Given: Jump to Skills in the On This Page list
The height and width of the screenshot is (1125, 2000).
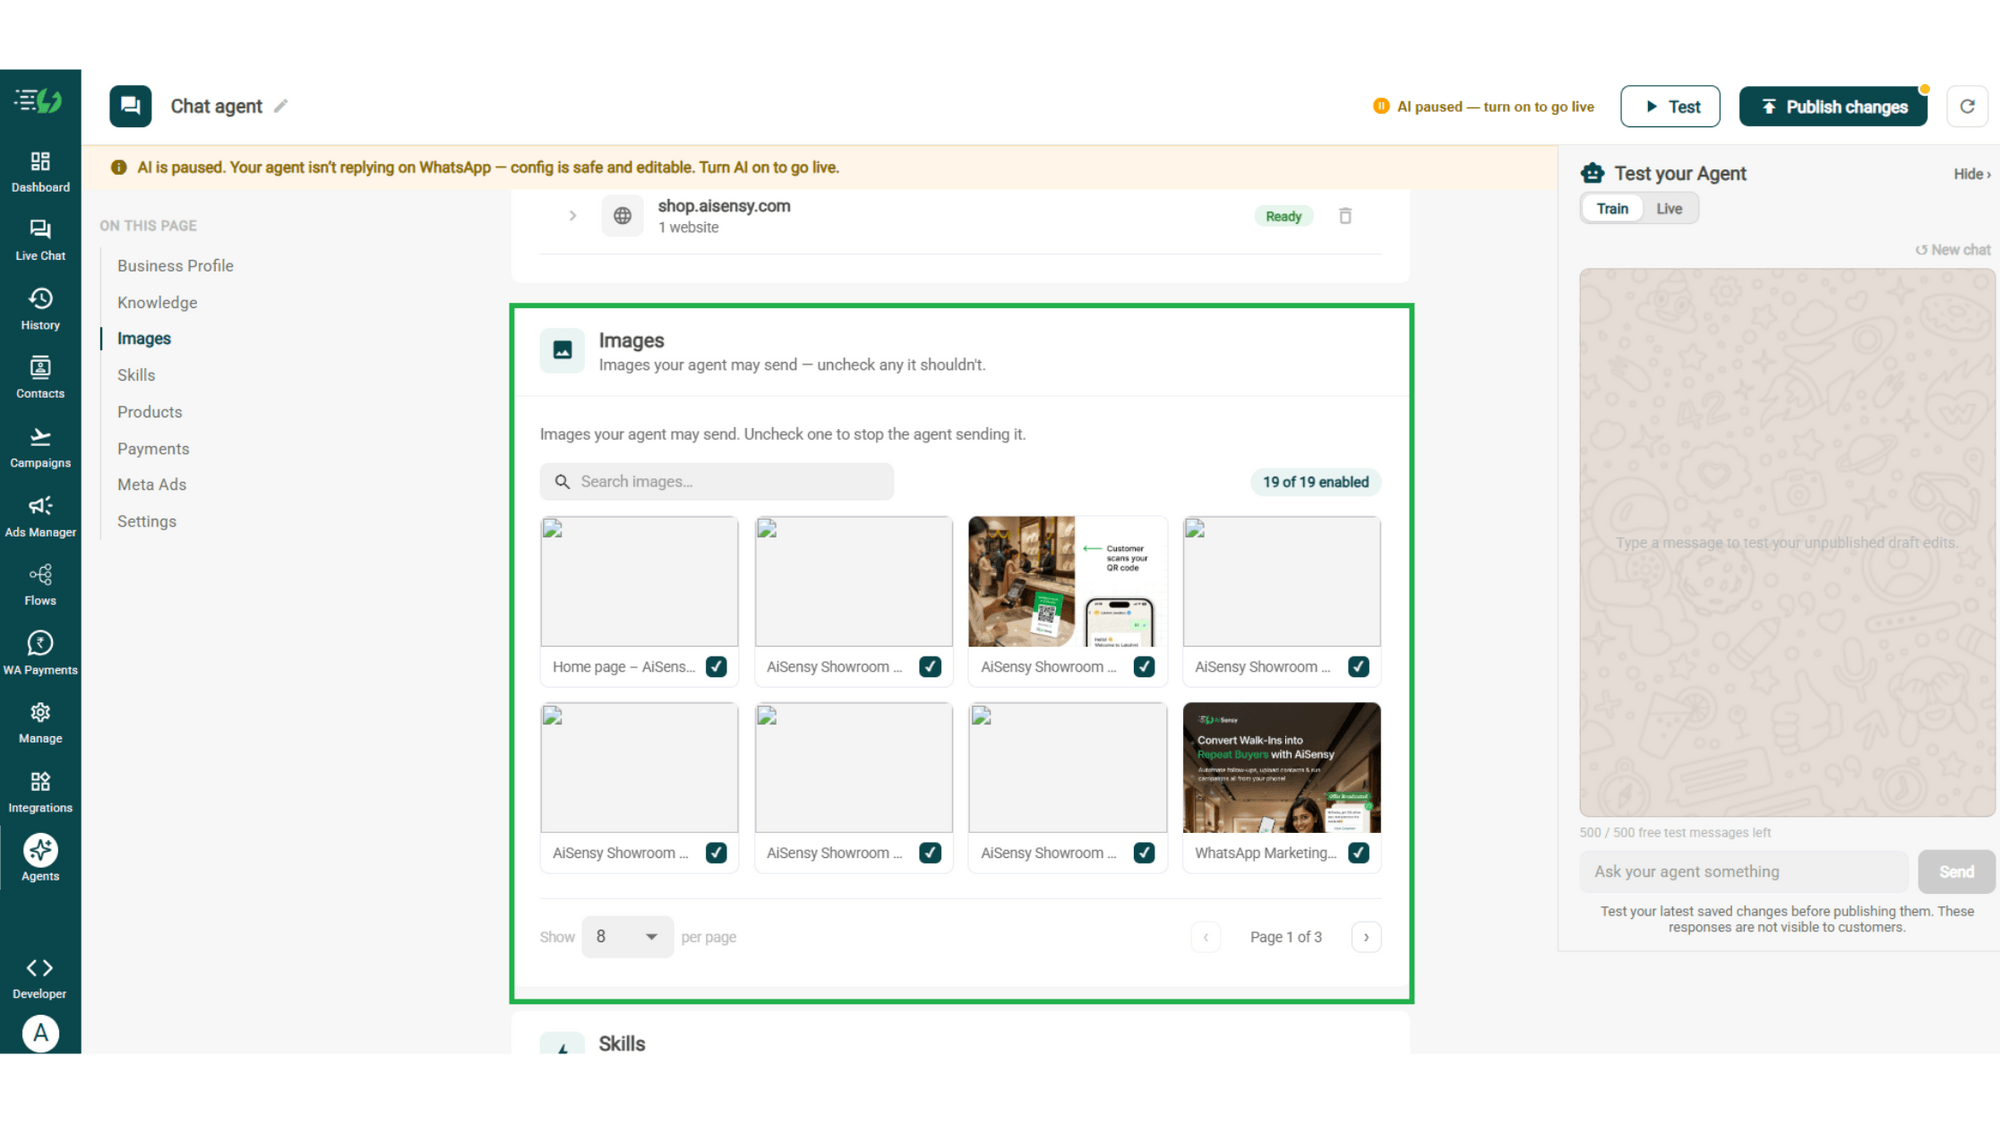Looking at the screenshot, I should [x=136, y=376].
